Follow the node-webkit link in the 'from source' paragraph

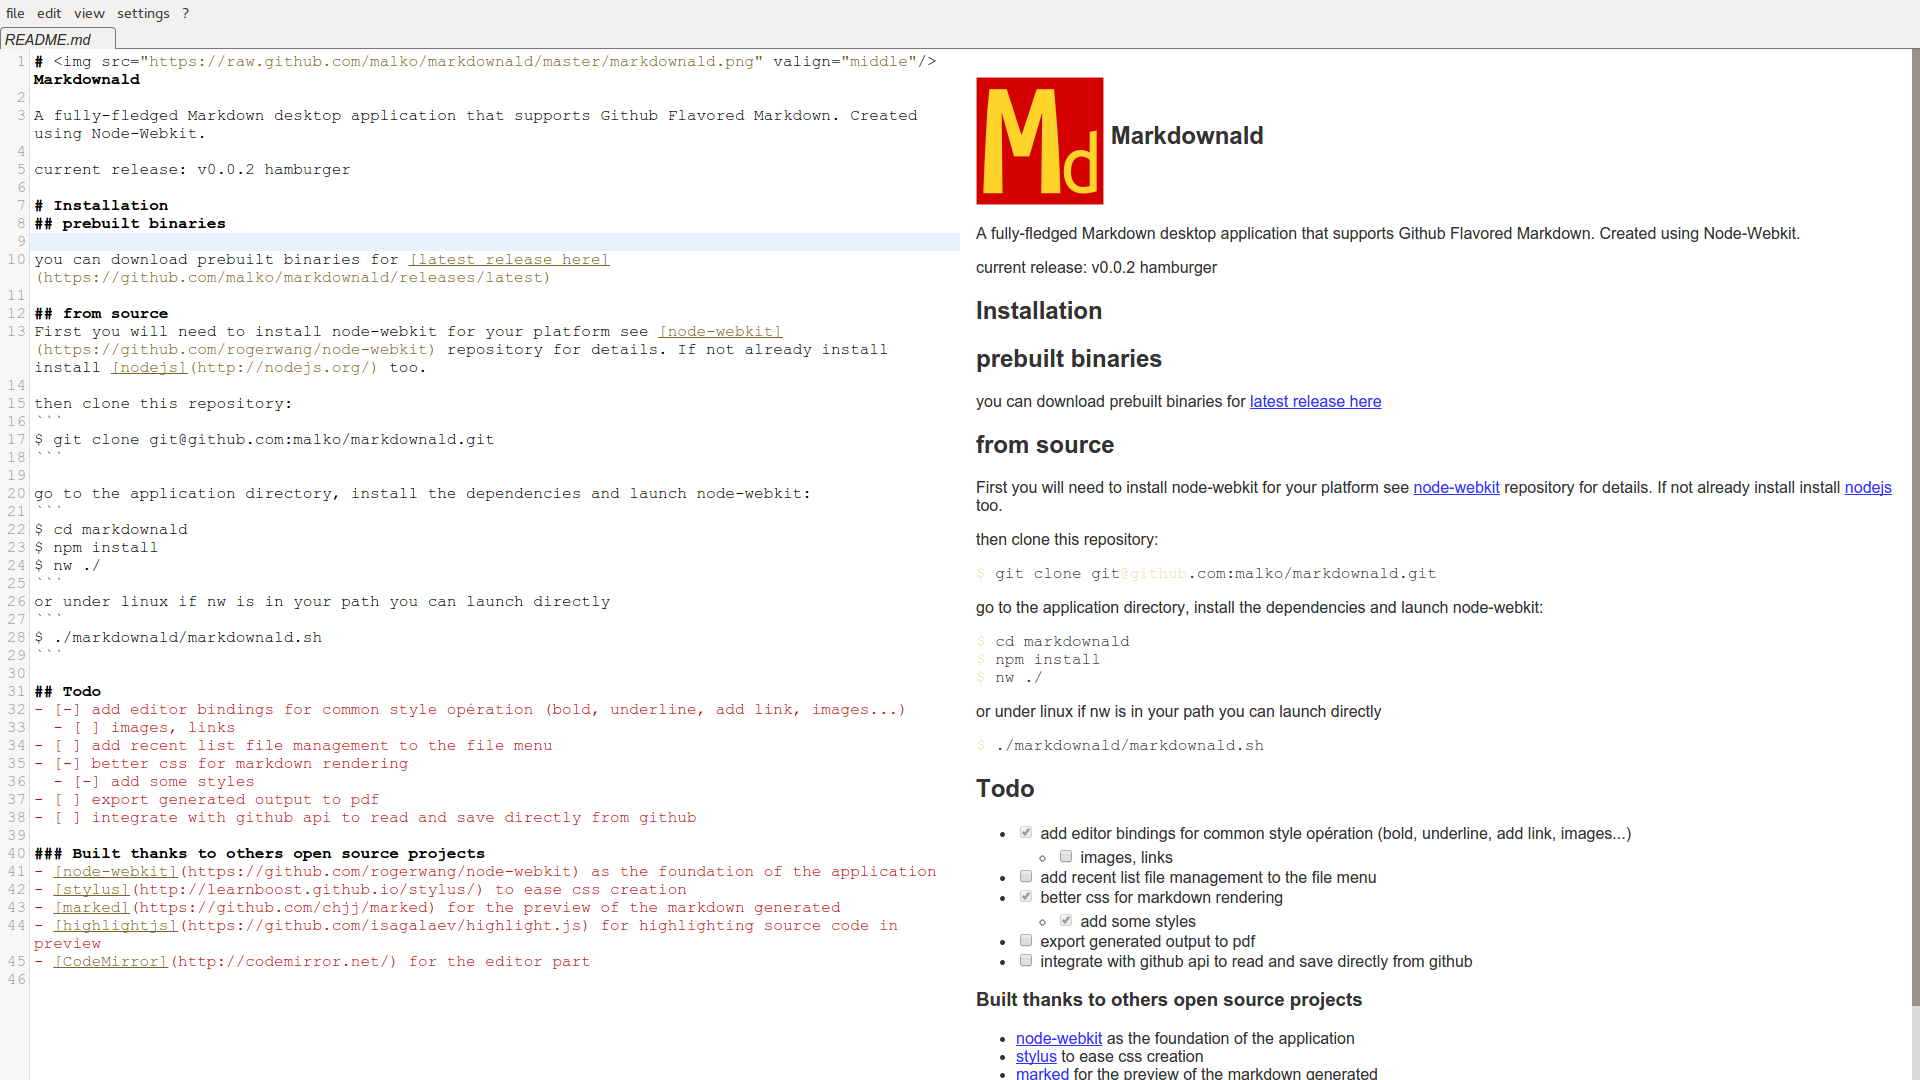click(1456, 487)
